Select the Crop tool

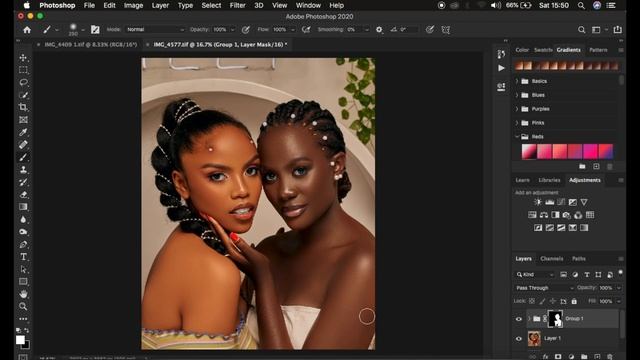tap(23, 107)
